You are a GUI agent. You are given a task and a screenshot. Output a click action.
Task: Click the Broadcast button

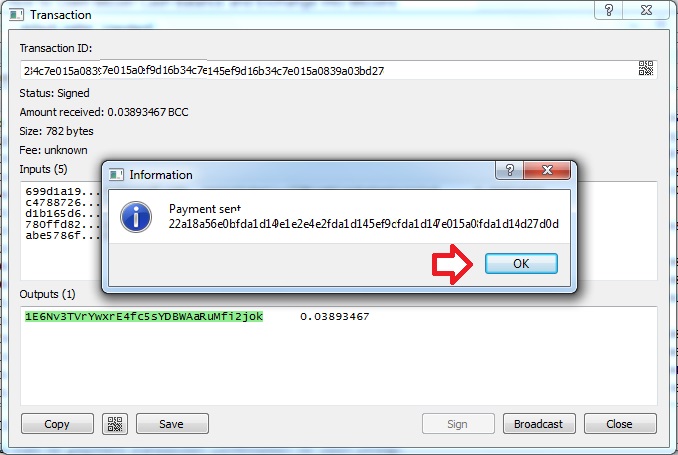coord(539,424)
